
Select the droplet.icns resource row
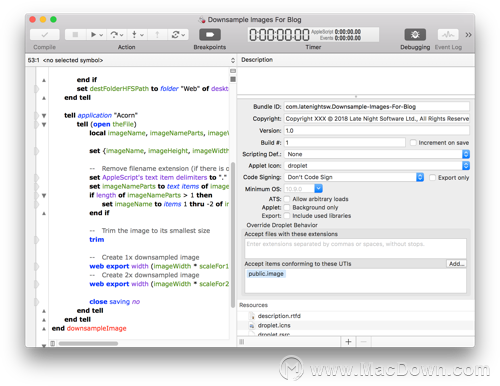[356, 325]
